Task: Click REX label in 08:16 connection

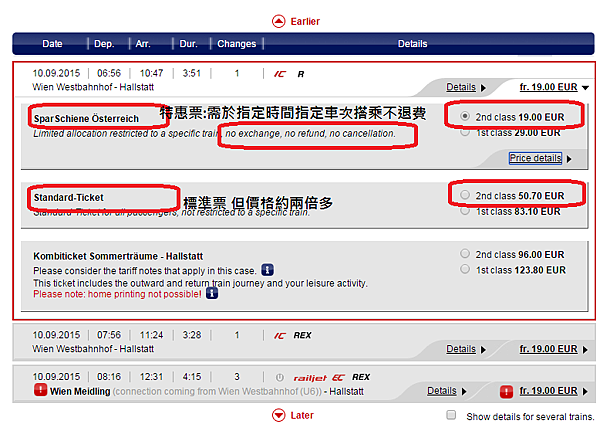Action: [361, 377]
